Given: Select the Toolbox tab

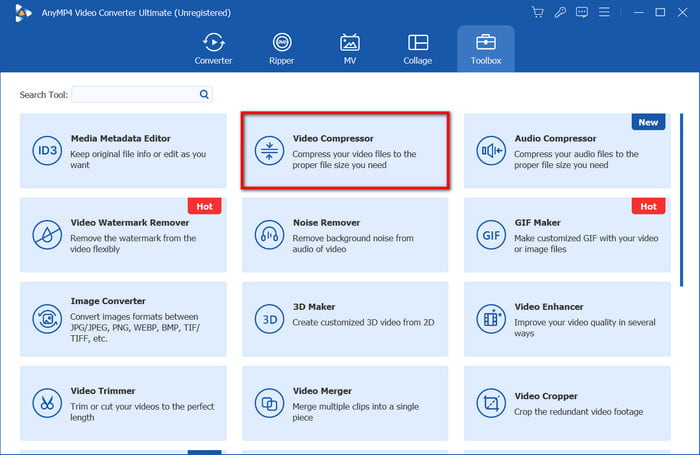Looking at the screenshot, I should click(x=486, y=49).
